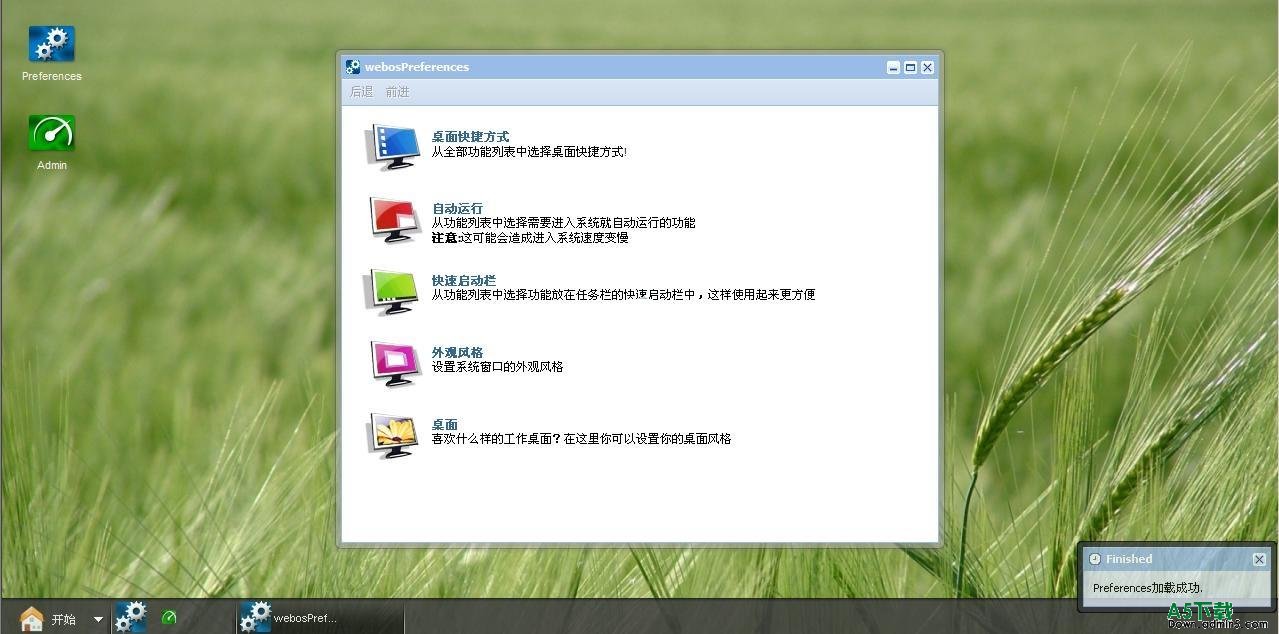Click the webosPreferences title bar gear icon

(x=353, y=67)
